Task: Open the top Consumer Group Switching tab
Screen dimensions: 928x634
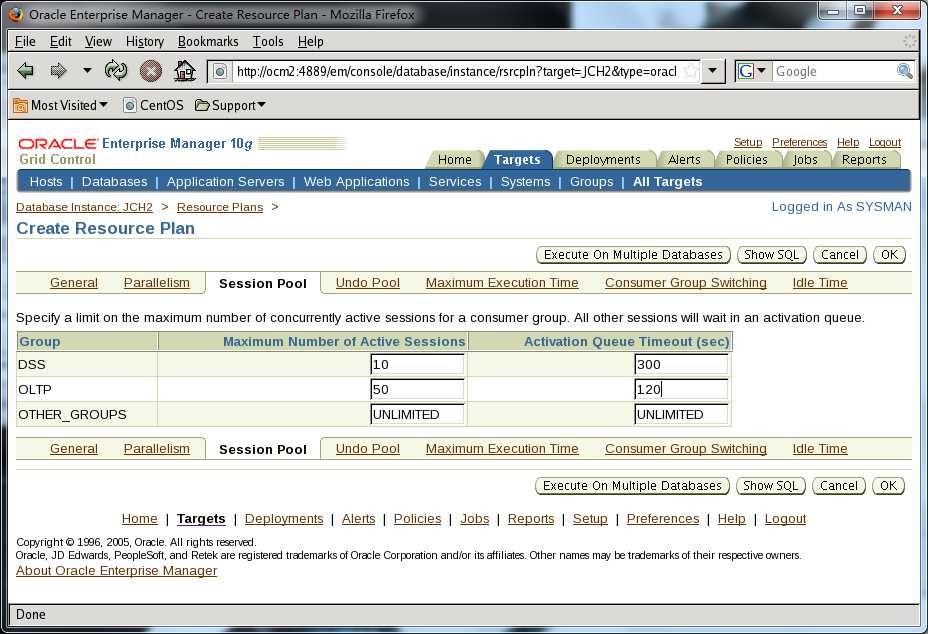Action: tap(685, 283)
